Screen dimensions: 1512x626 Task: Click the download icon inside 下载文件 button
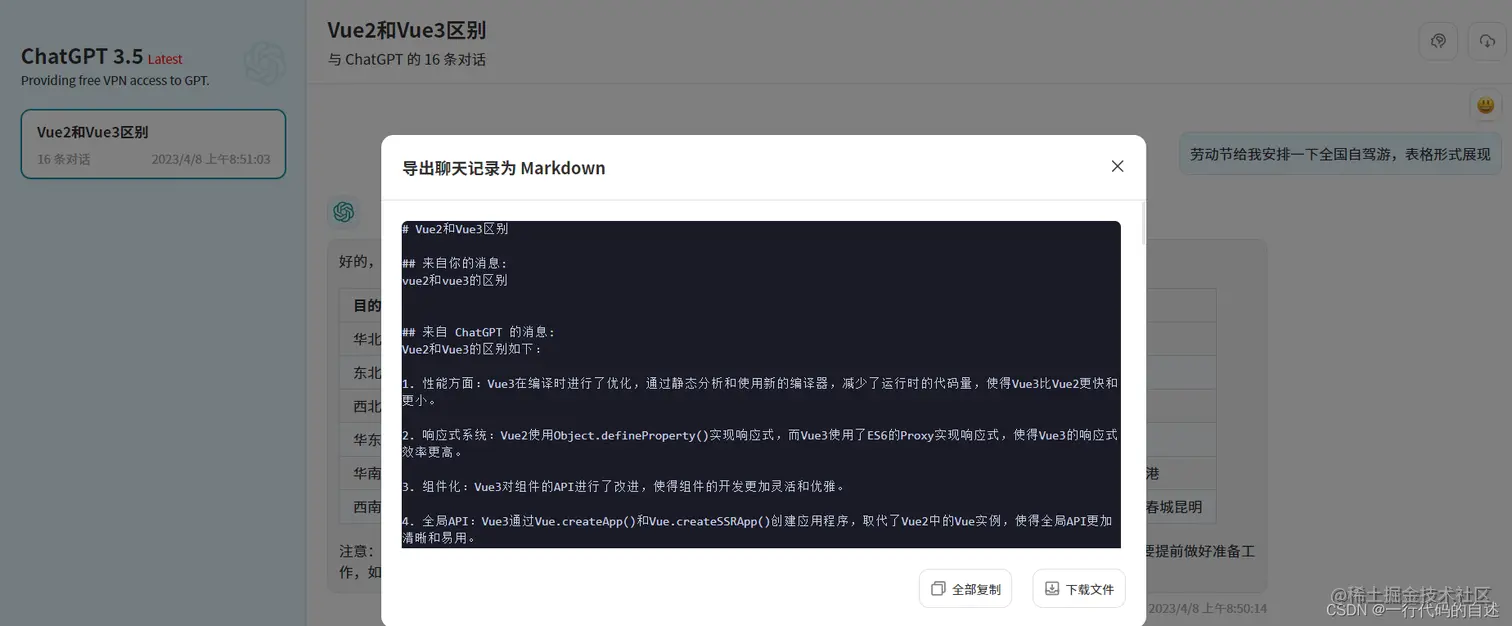click(x=1052, y=589)
